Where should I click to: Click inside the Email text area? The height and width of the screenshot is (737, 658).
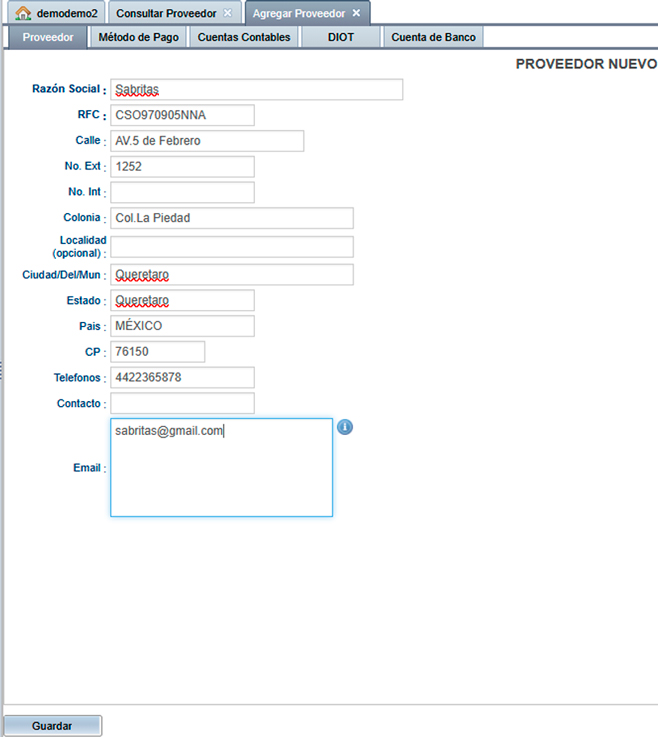(221, 475)
